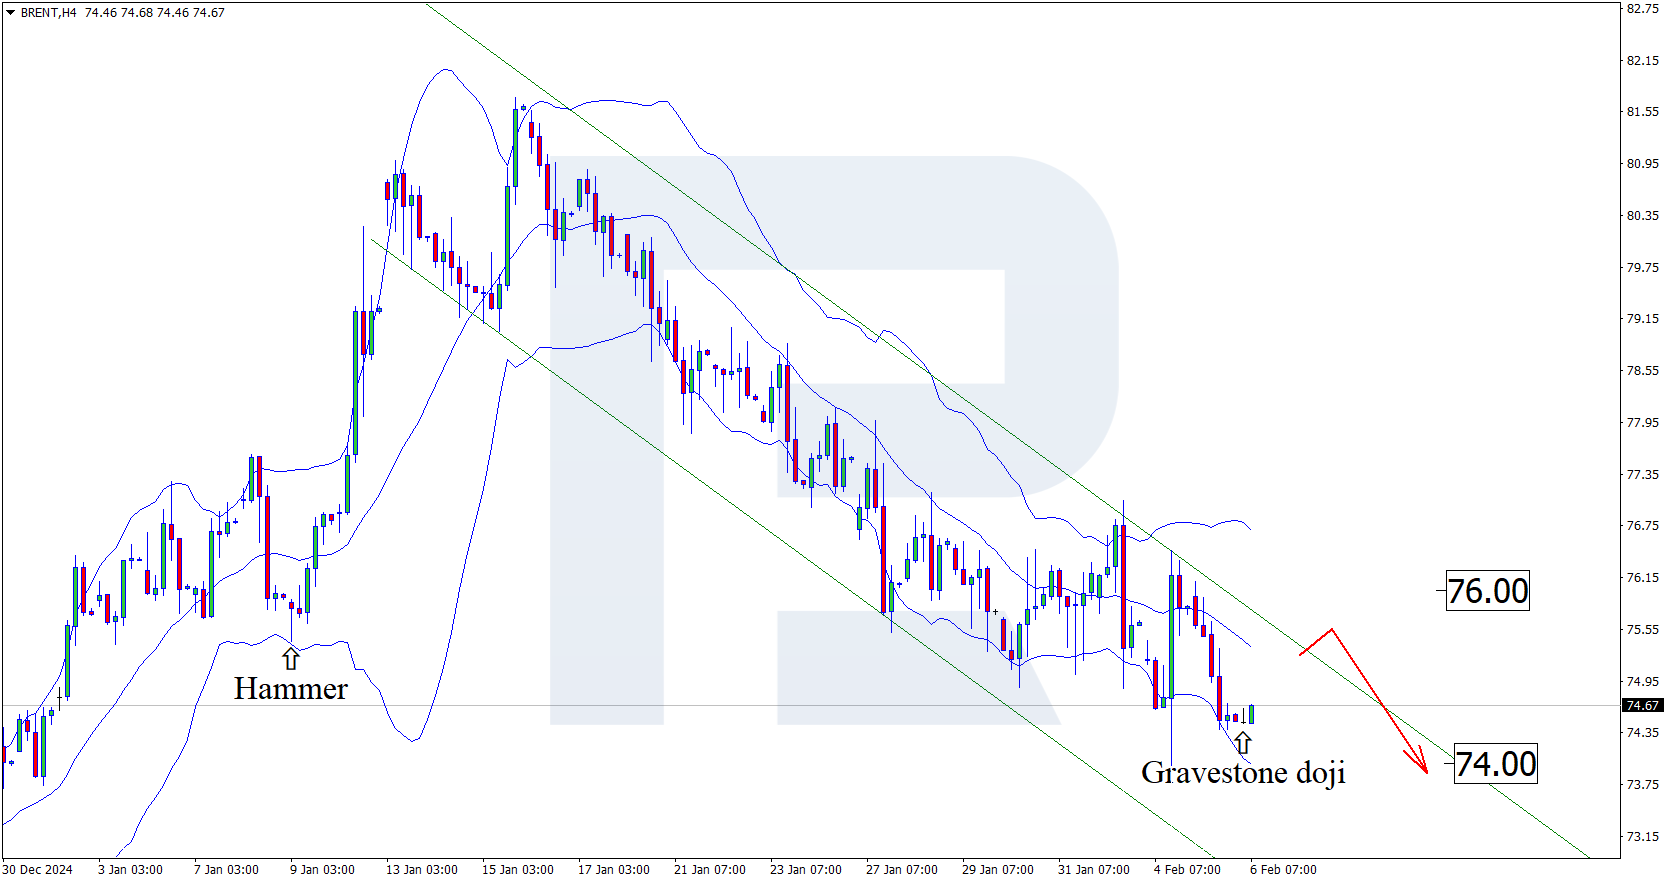The width and height of the screenshot is (1670, 882).
Task: Click the 74.95 price axis value
Action: tap(1642, 681)
